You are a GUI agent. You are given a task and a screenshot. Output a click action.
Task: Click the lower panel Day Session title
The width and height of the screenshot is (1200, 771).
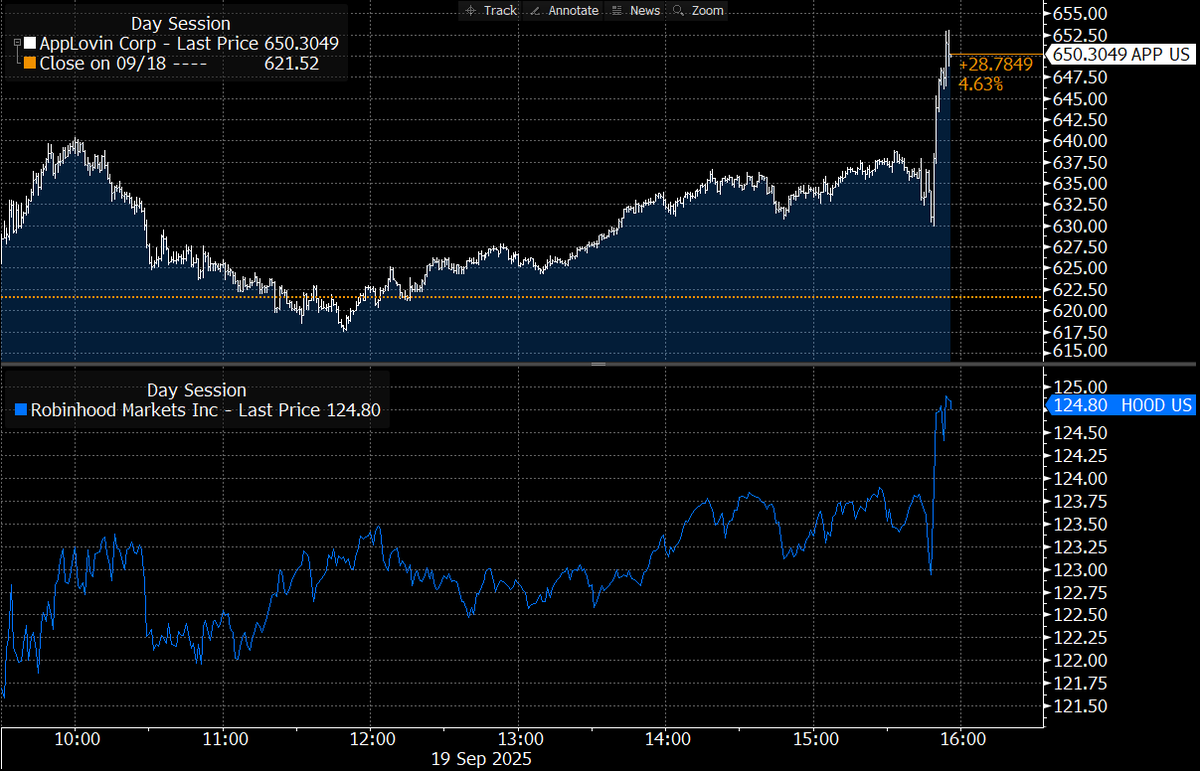(196, 390)
